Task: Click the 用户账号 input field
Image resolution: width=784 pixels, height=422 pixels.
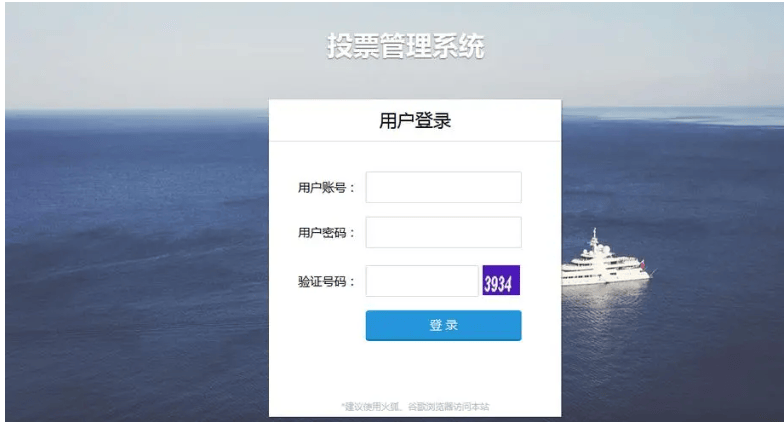Action: [443, 187]
